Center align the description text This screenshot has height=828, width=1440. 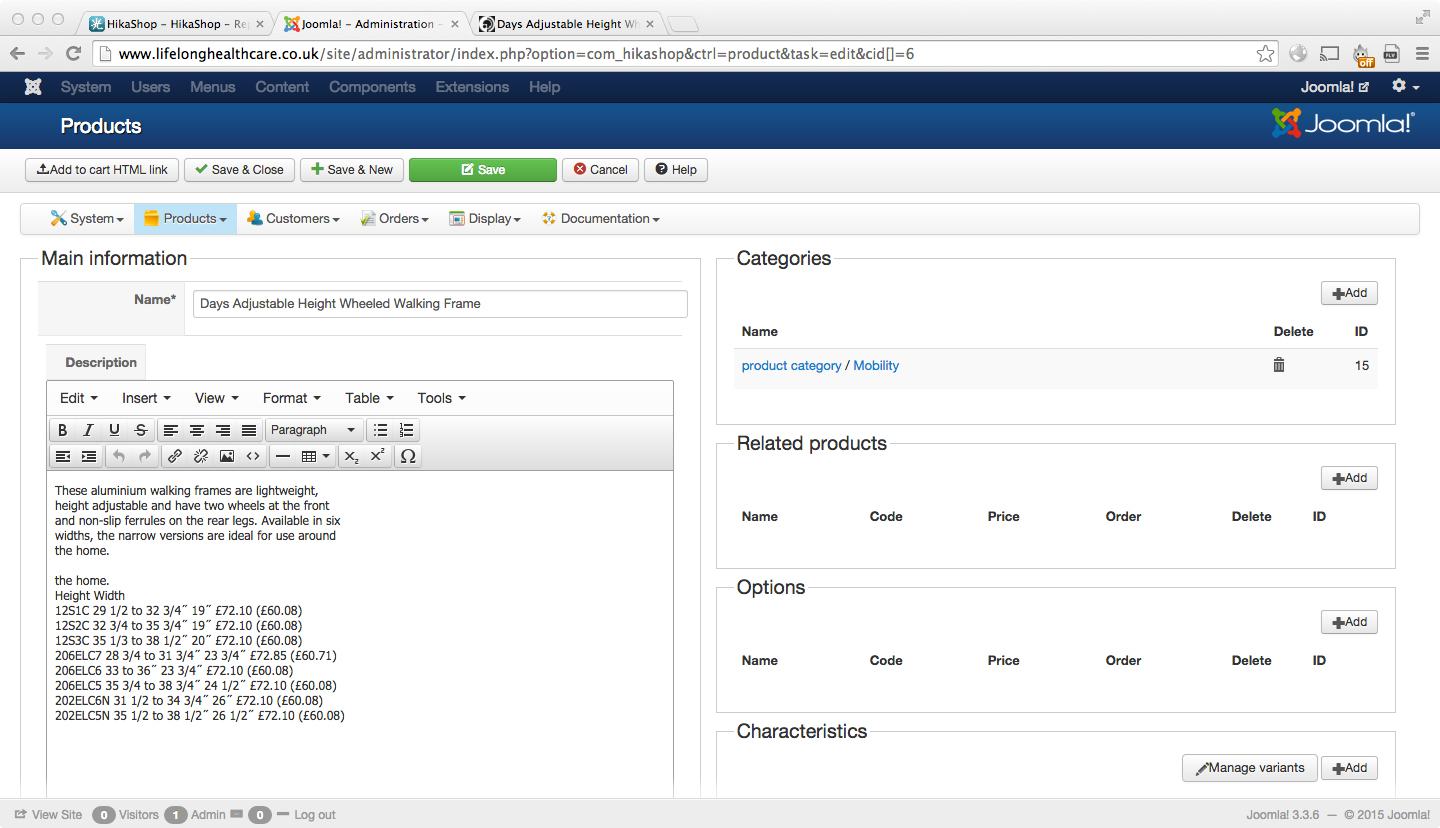(197, 430)
